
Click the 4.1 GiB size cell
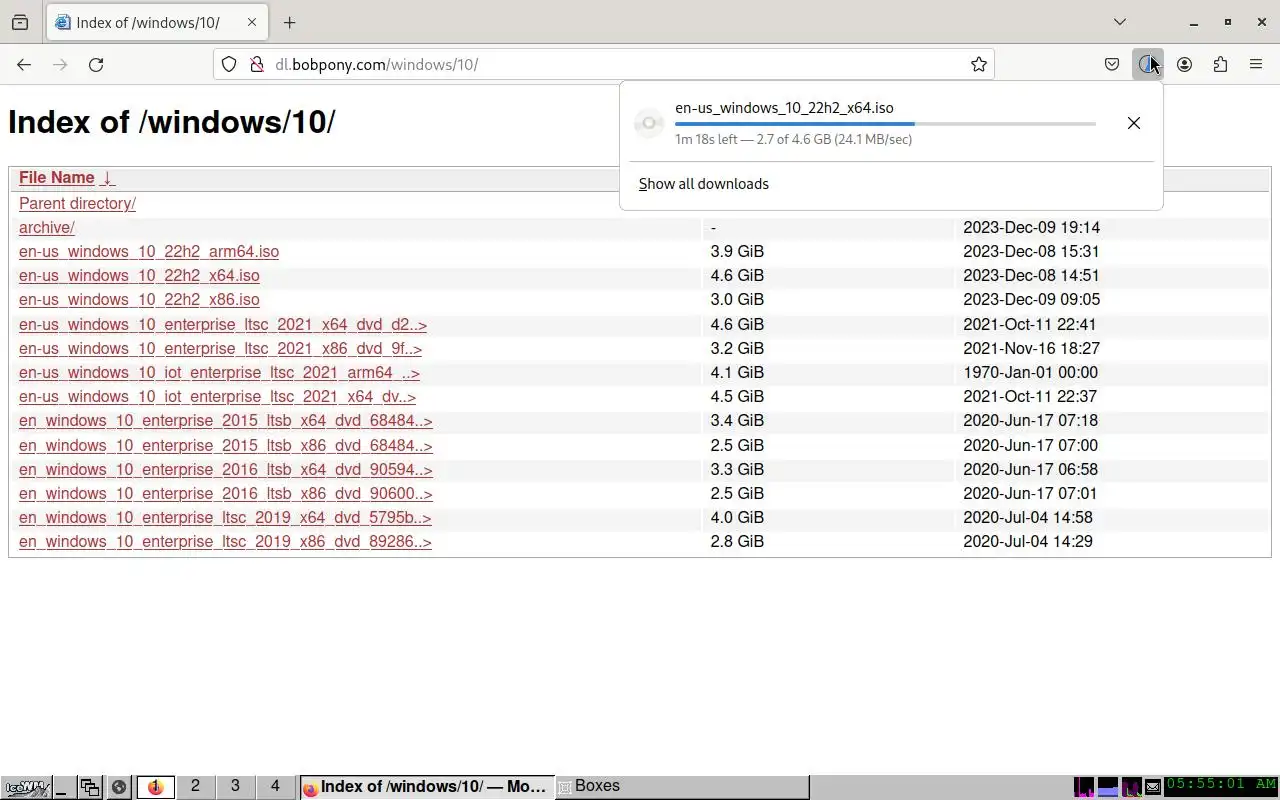[x=737, y=373]
